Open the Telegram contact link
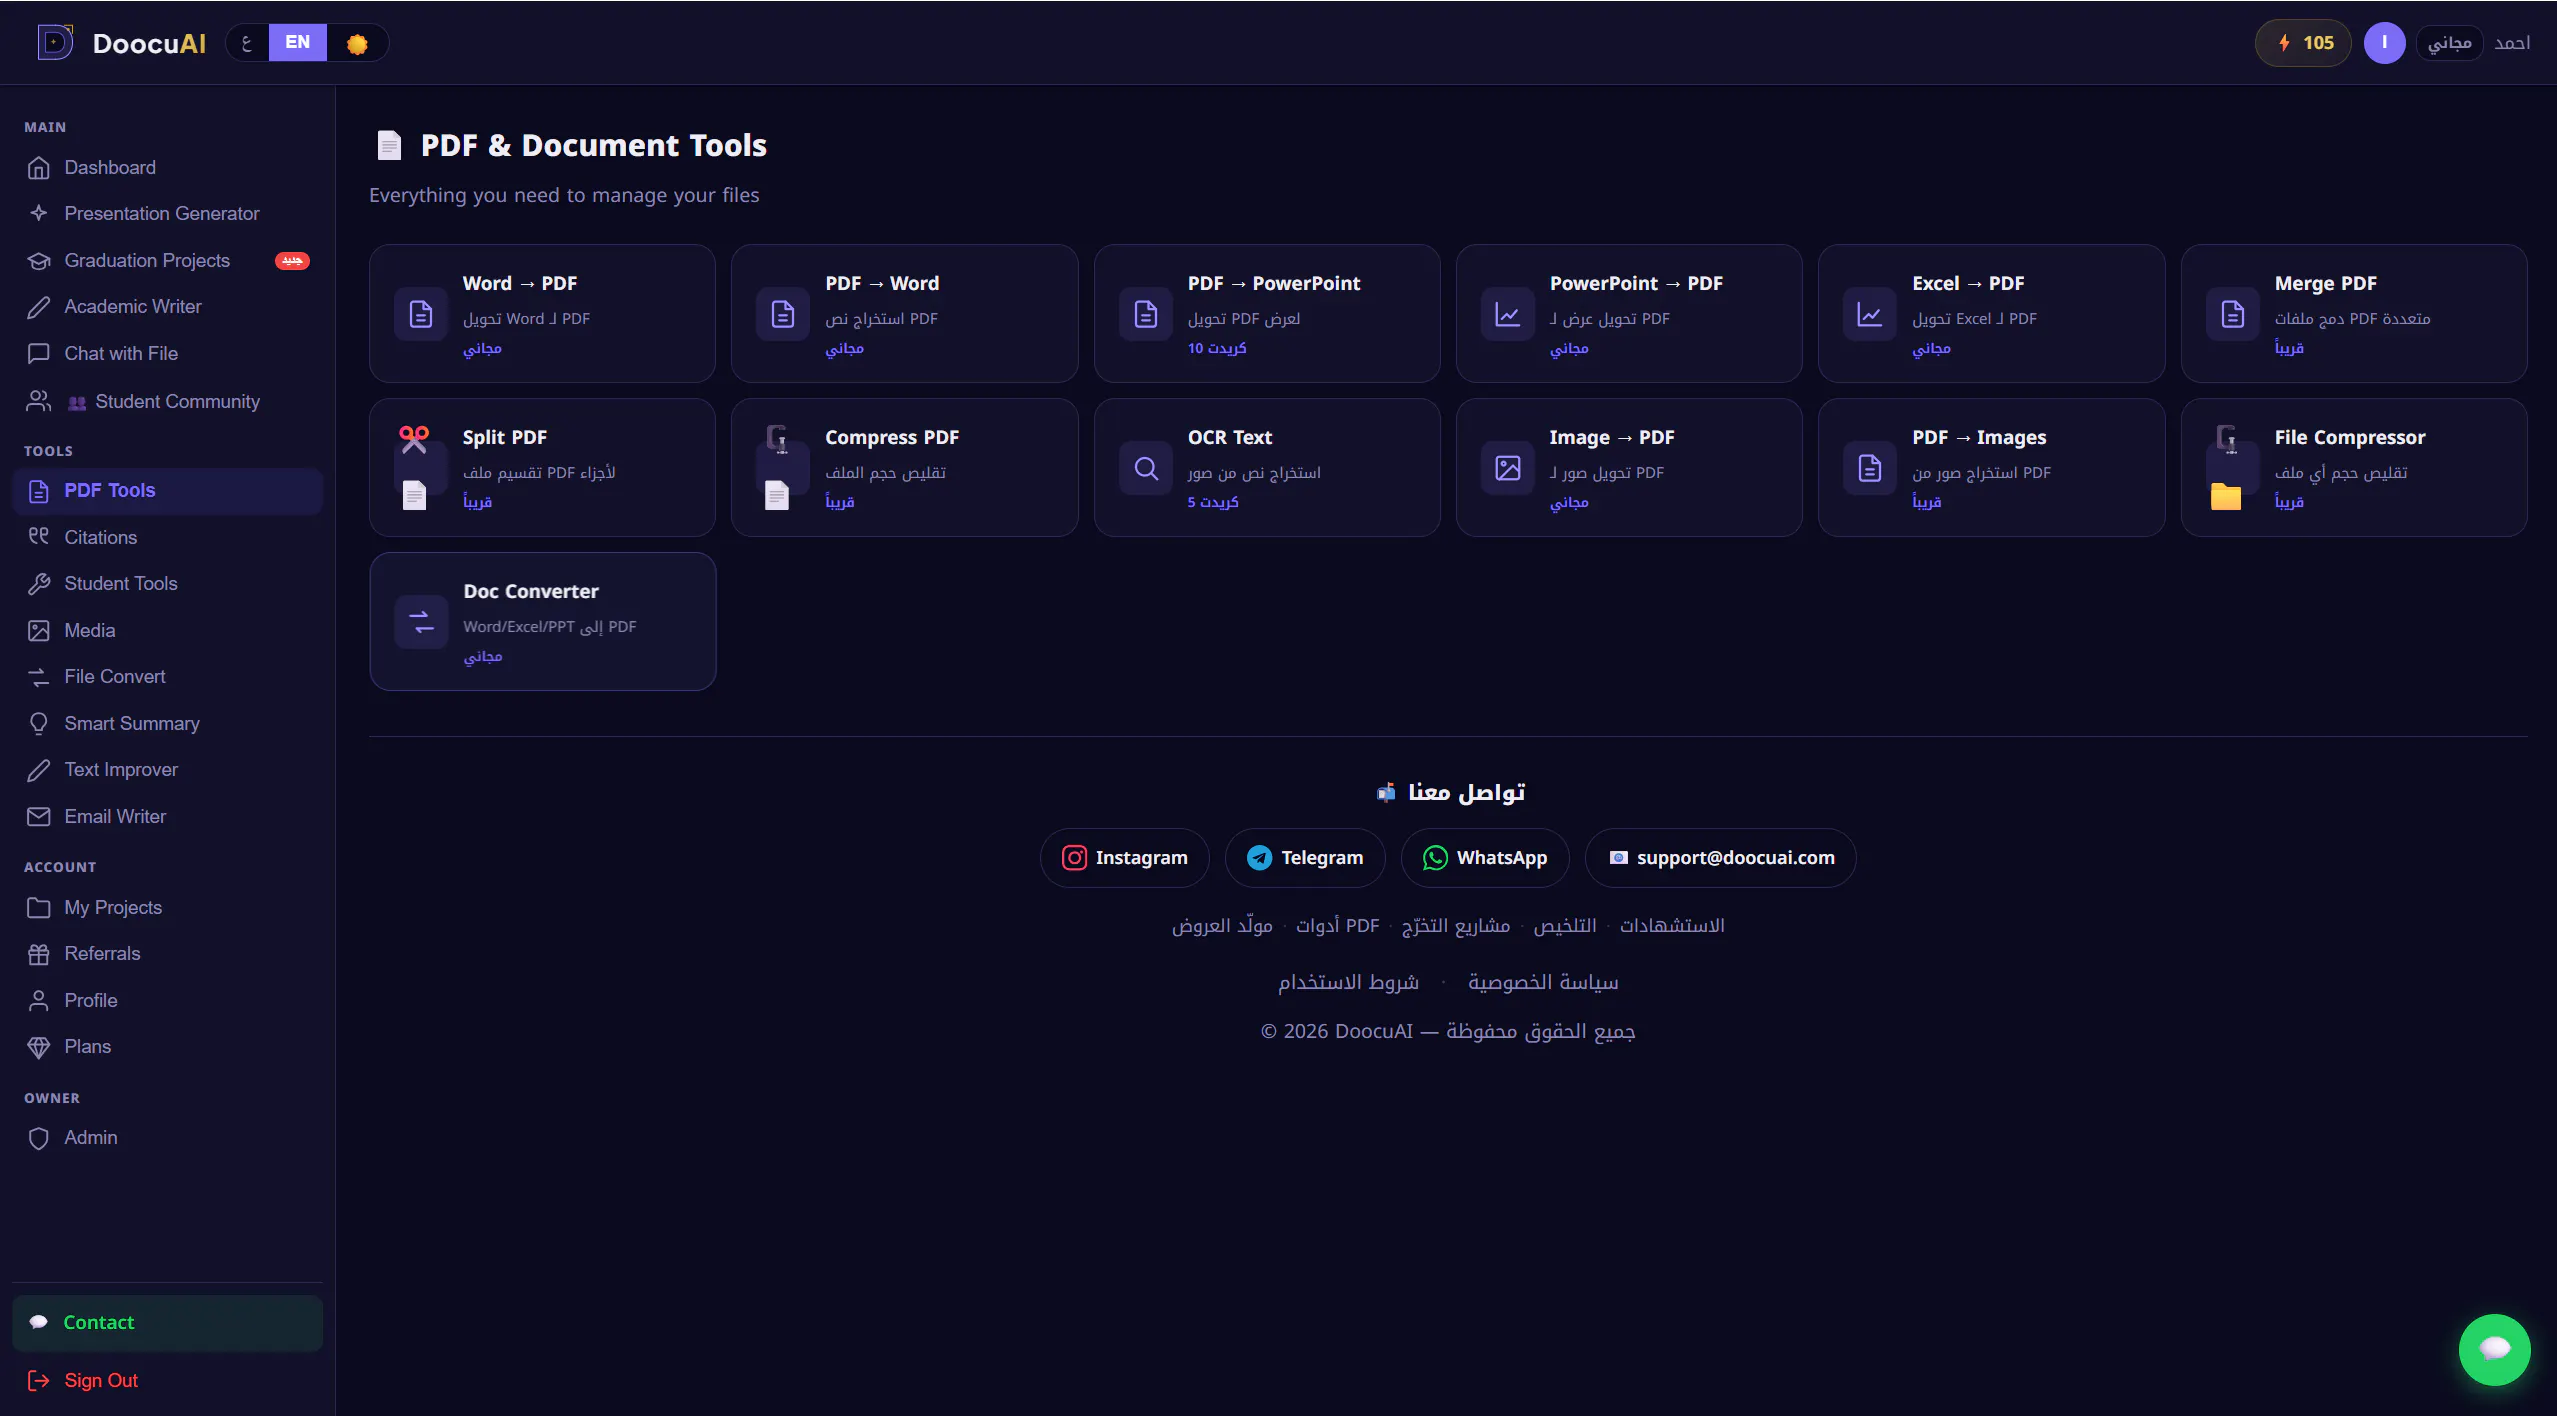Viewport: 2557px width, 1416px height. coord(1305,858)
